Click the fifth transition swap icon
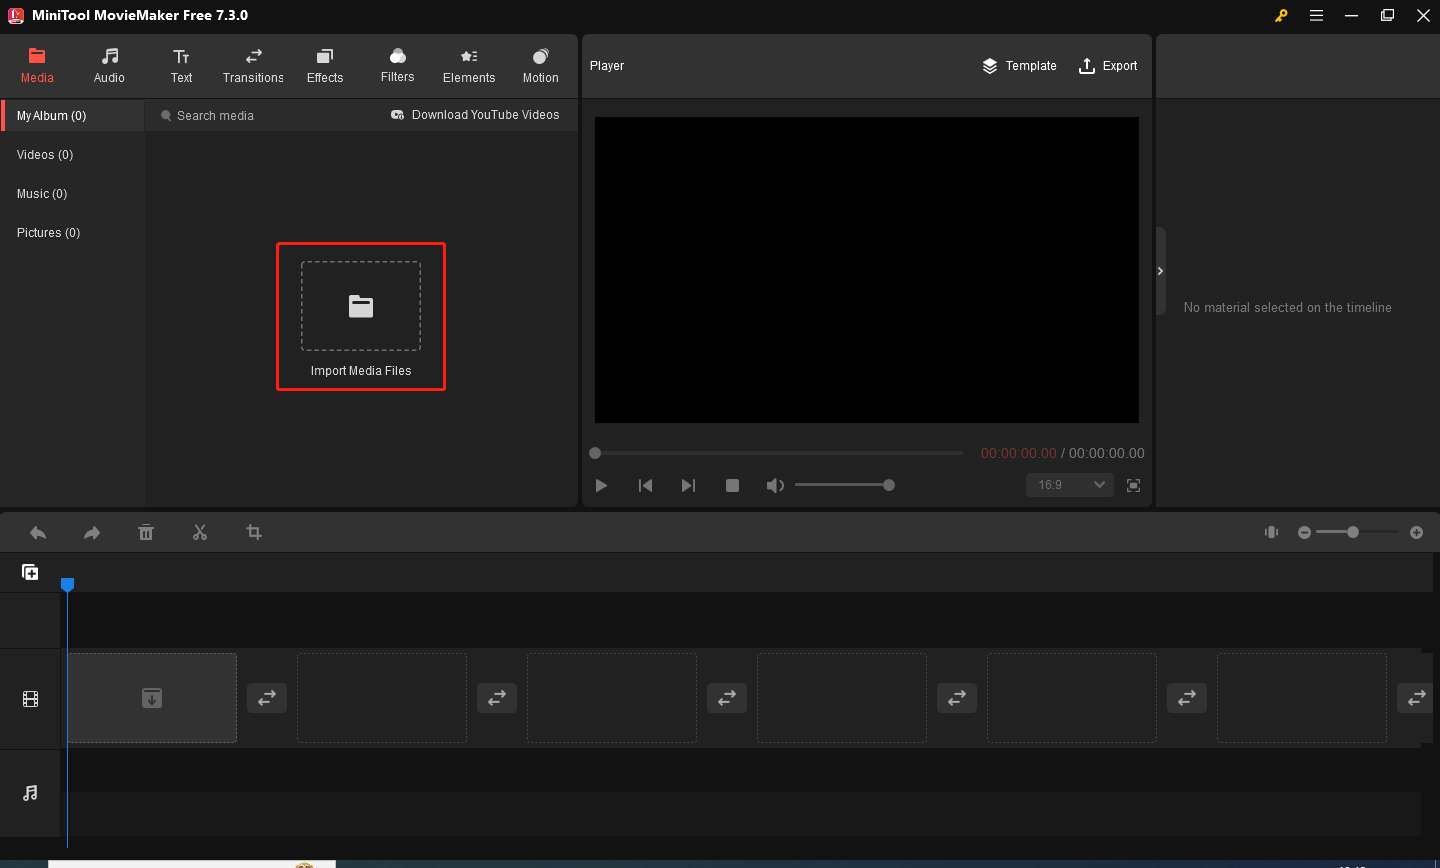The height and width of the screenshot is (868, 1440). pyautogui.click(x=1187, y=698)
